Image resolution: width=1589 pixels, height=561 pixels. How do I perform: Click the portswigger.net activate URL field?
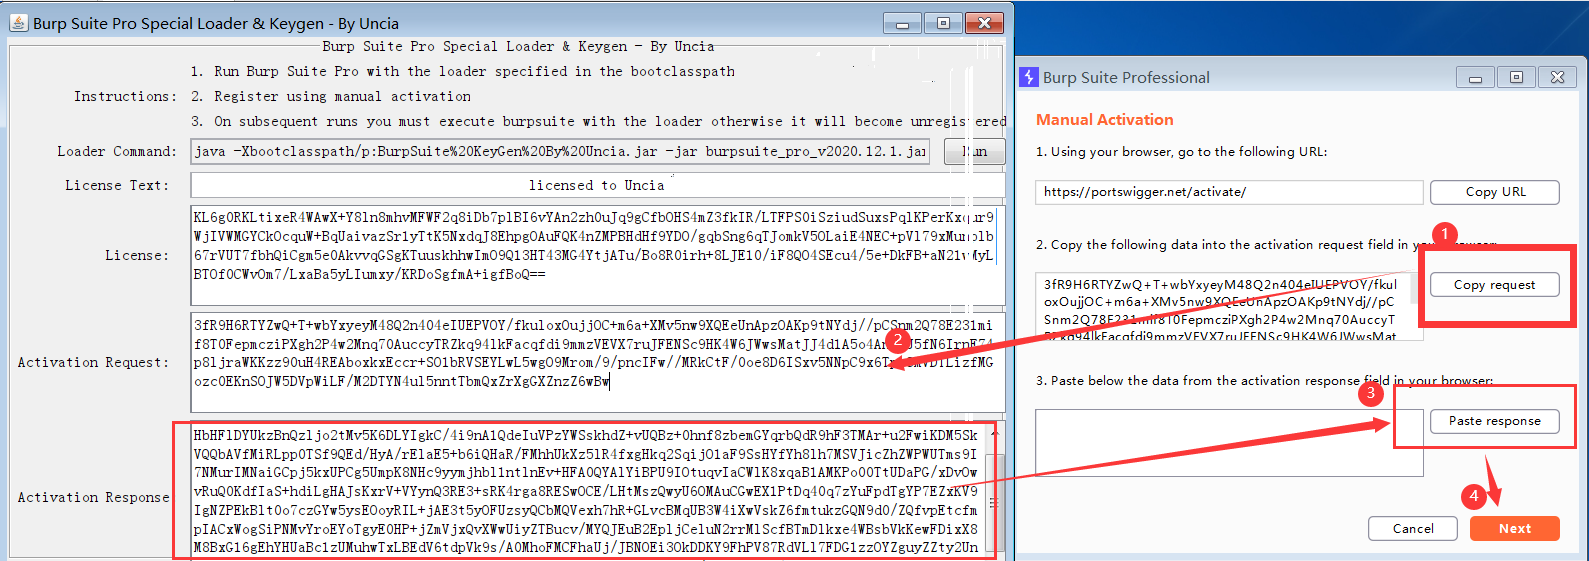[x=1229, y=192]
